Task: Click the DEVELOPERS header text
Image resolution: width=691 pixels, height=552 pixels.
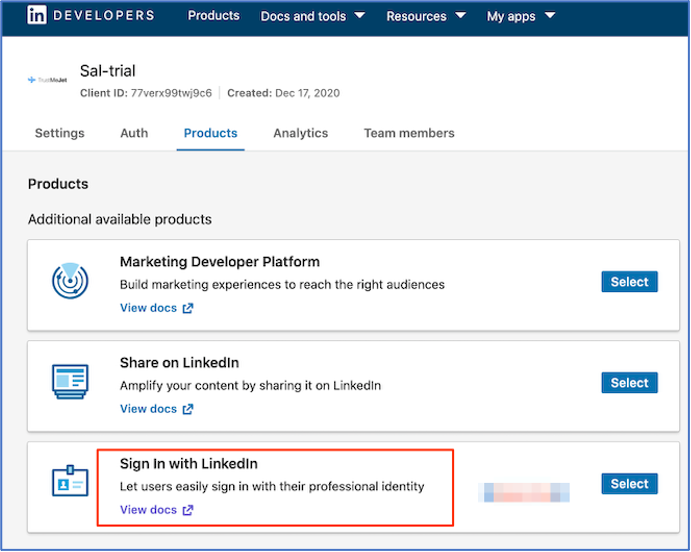Action: click(x=104, y=15)
